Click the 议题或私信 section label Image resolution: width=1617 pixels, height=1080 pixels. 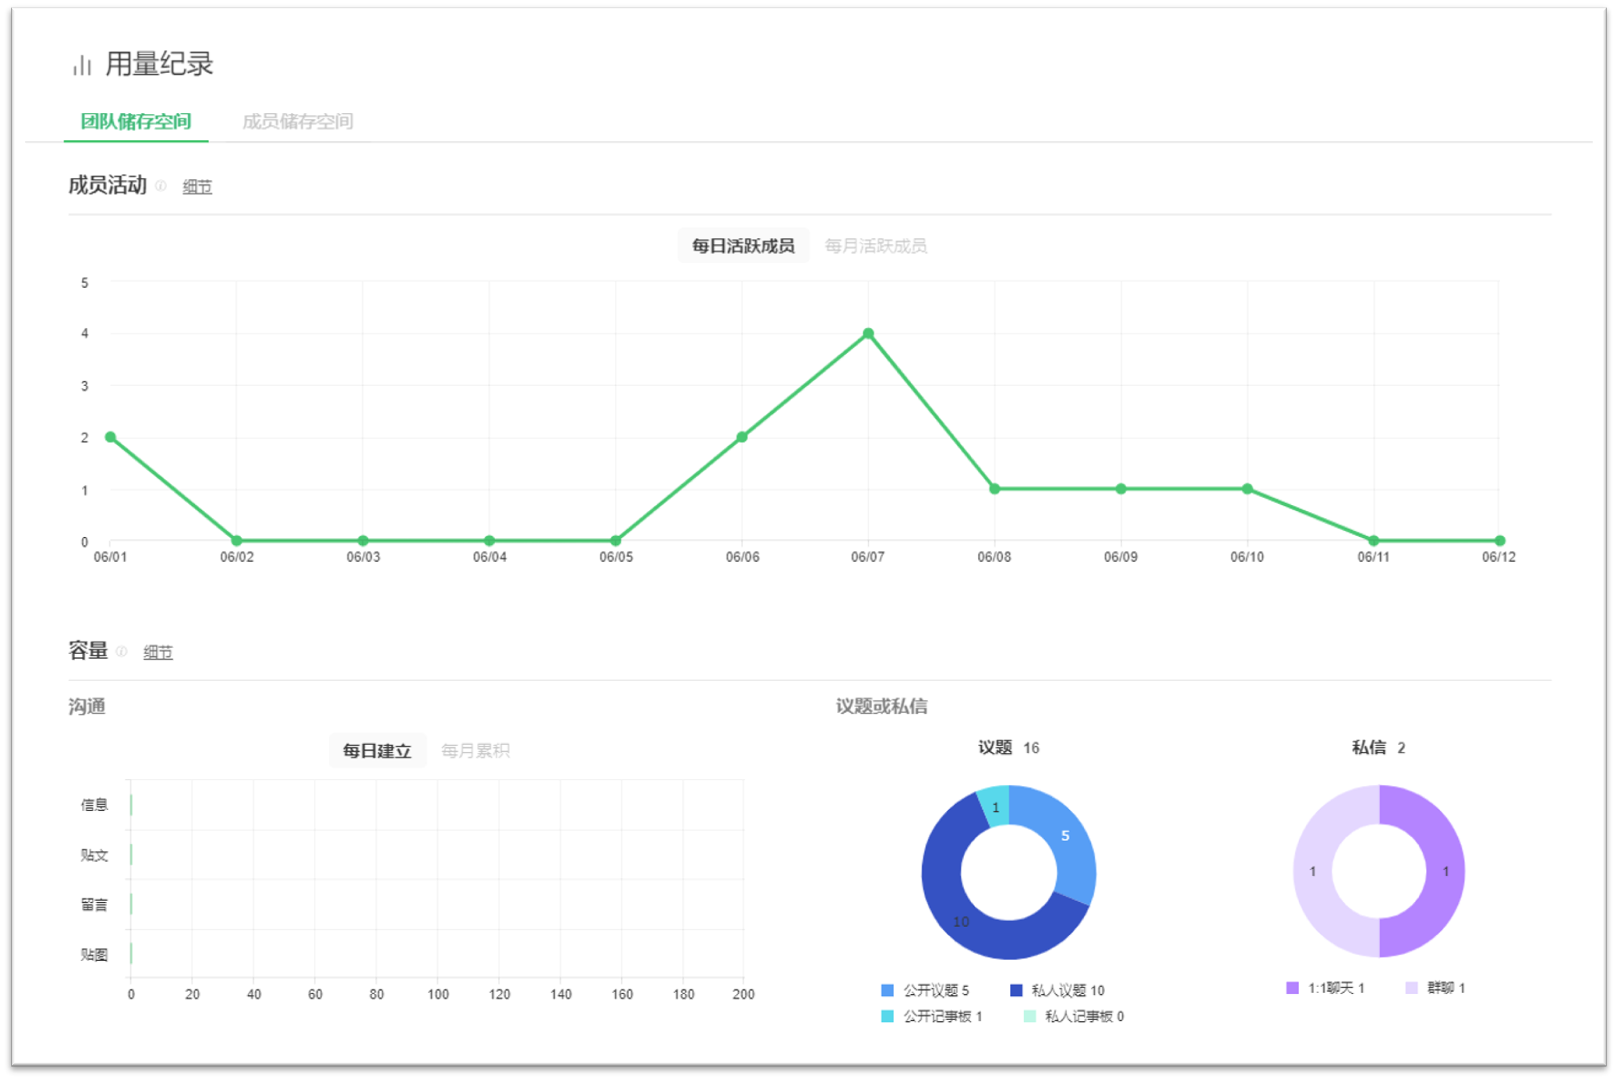coord(882,707)
